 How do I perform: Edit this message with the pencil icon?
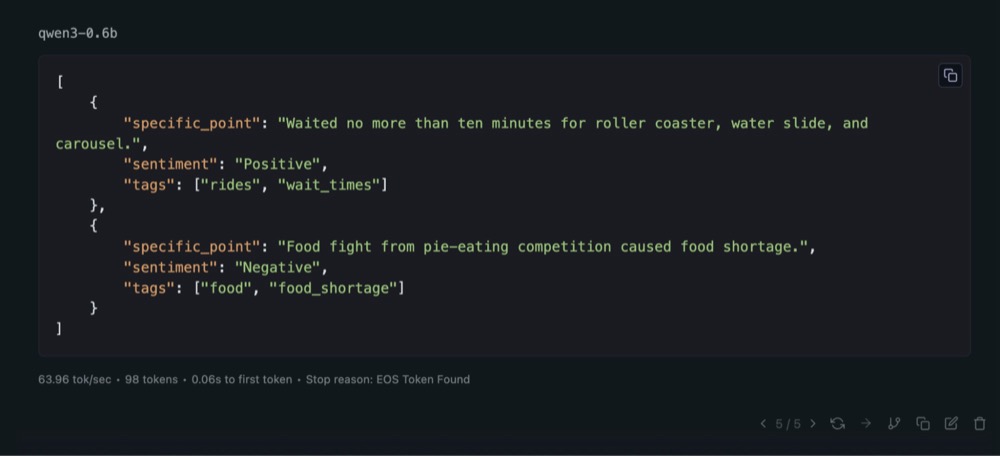(951, 424)
